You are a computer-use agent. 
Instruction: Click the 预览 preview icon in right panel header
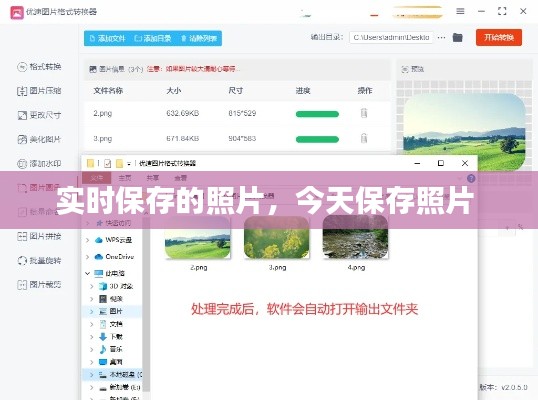[405, 69]
